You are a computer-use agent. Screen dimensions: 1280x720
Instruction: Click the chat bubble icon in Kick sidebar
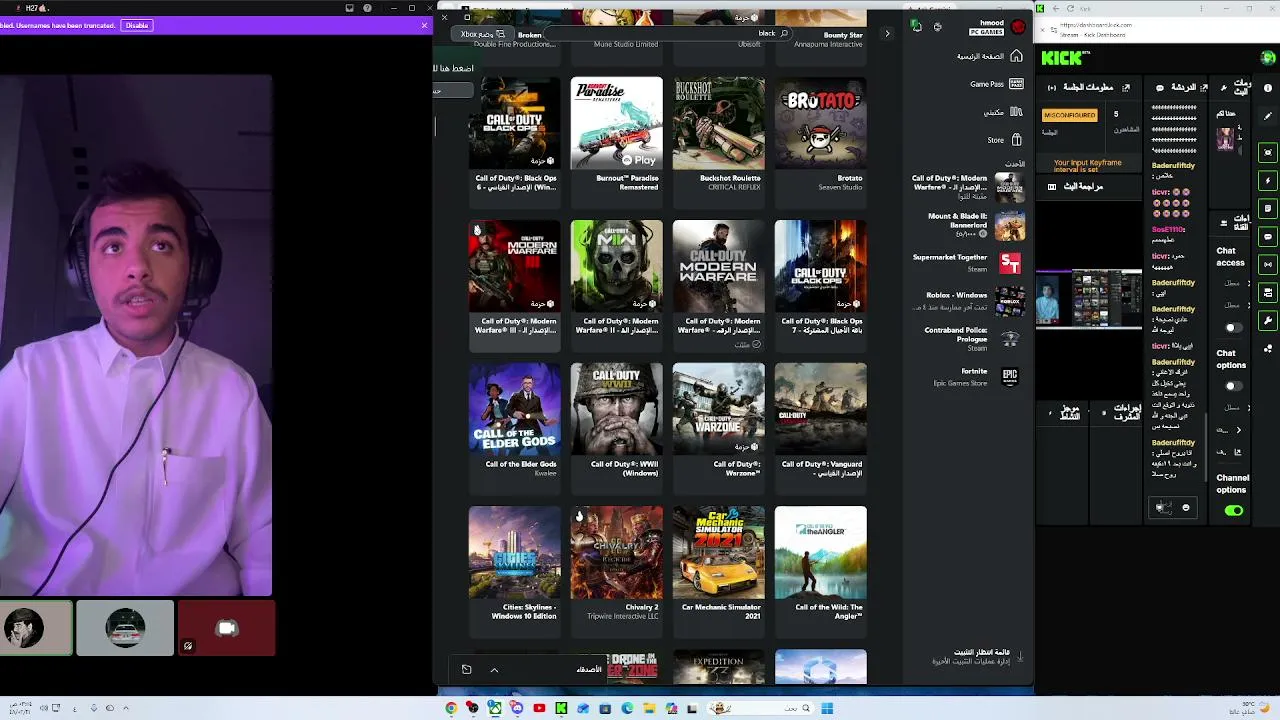[x=1268, y=237]
